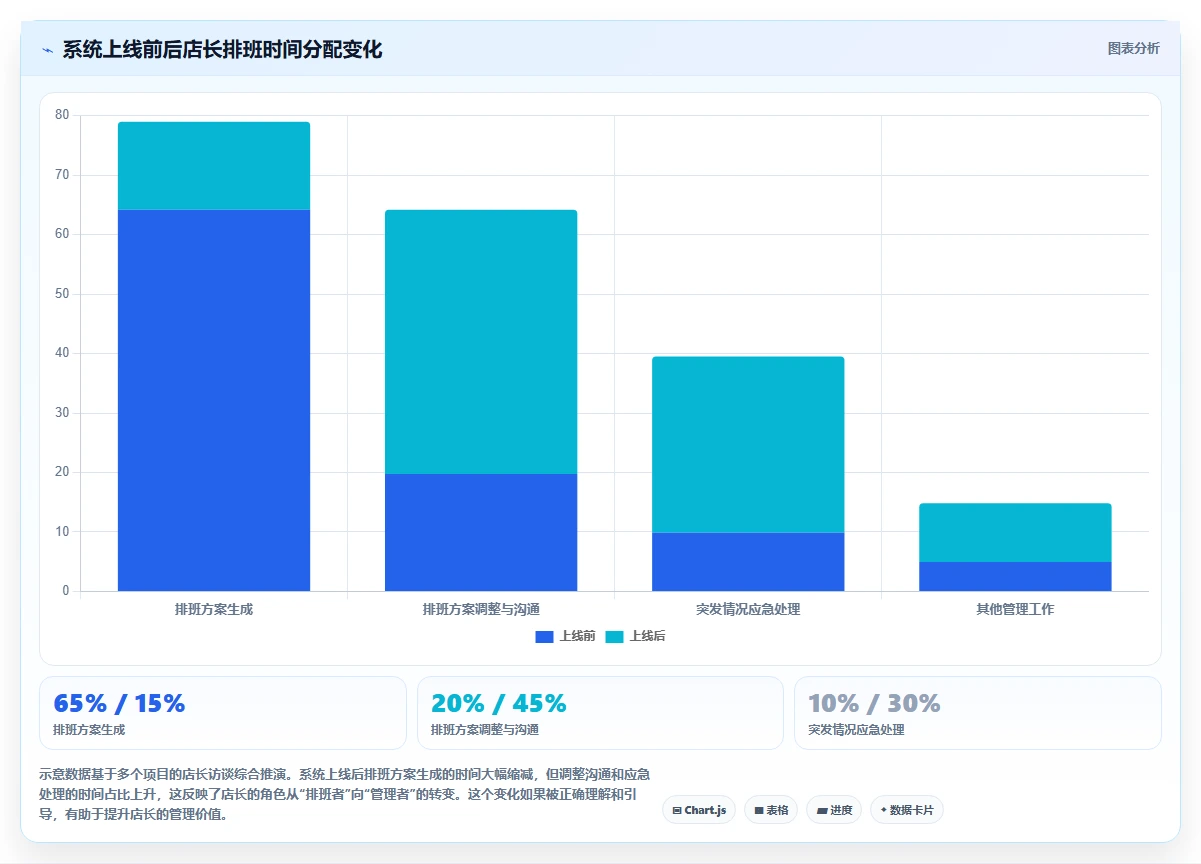Select the 进度 tag chip

click(x=834, y=810)
